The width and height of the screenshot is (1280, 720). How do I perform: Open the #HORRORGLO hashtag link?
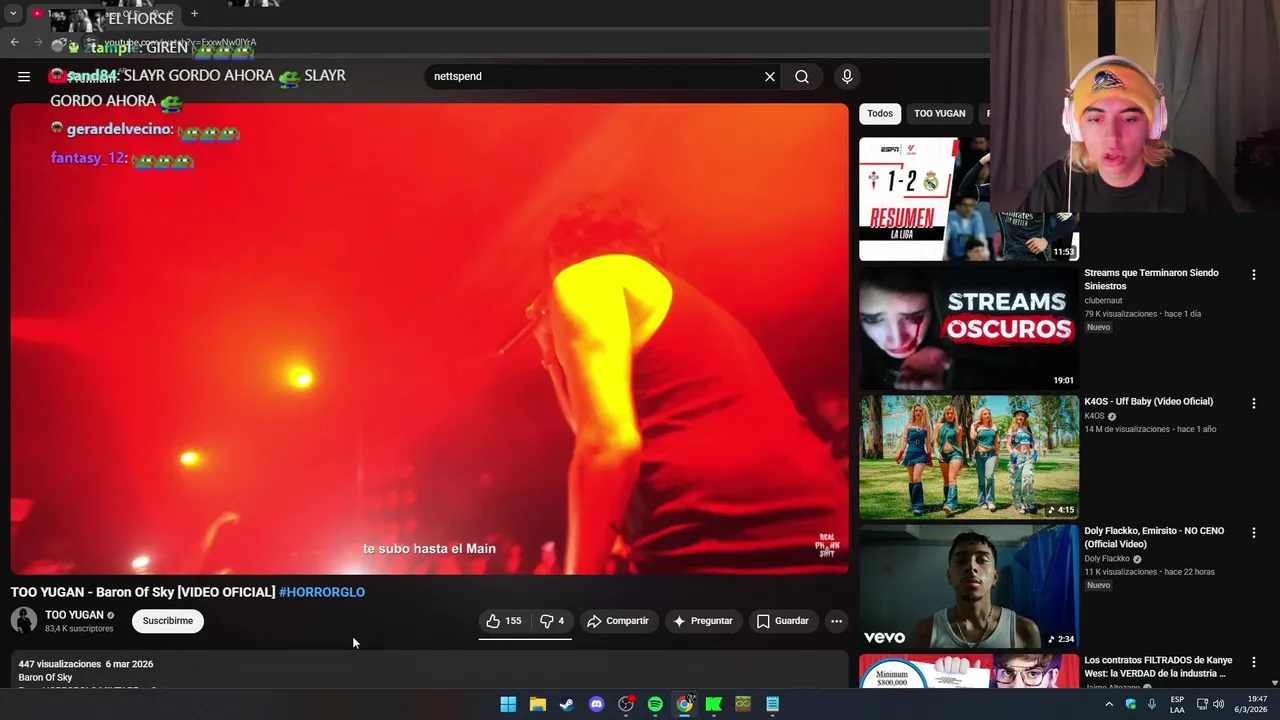[x=322, y=592]
